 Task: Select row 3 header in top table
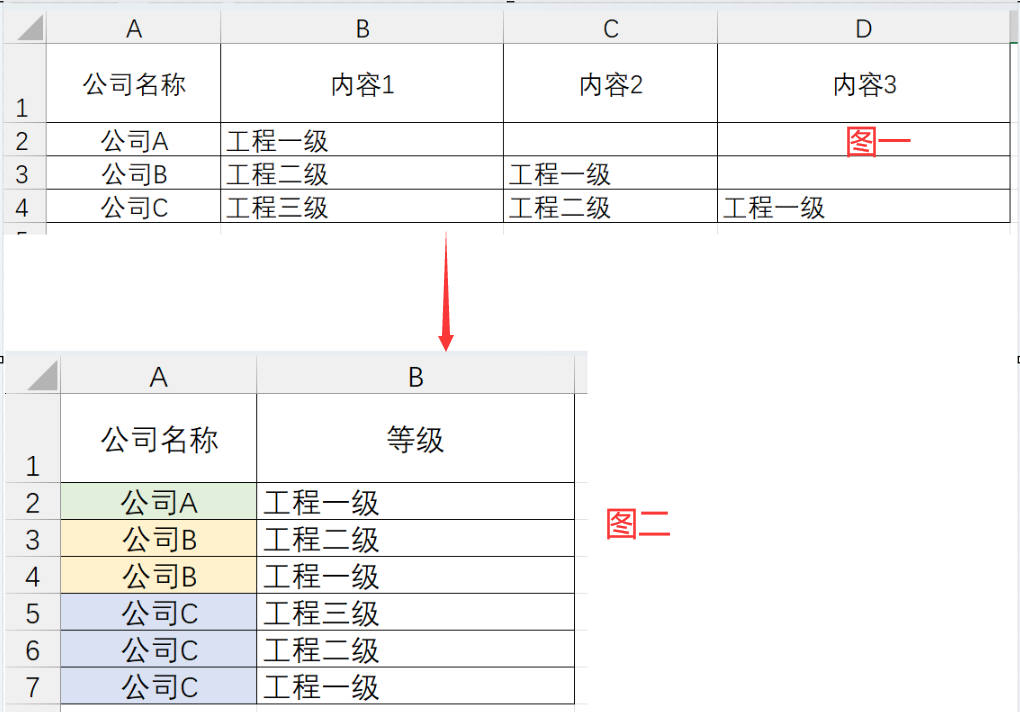click(x=23, y=174)
